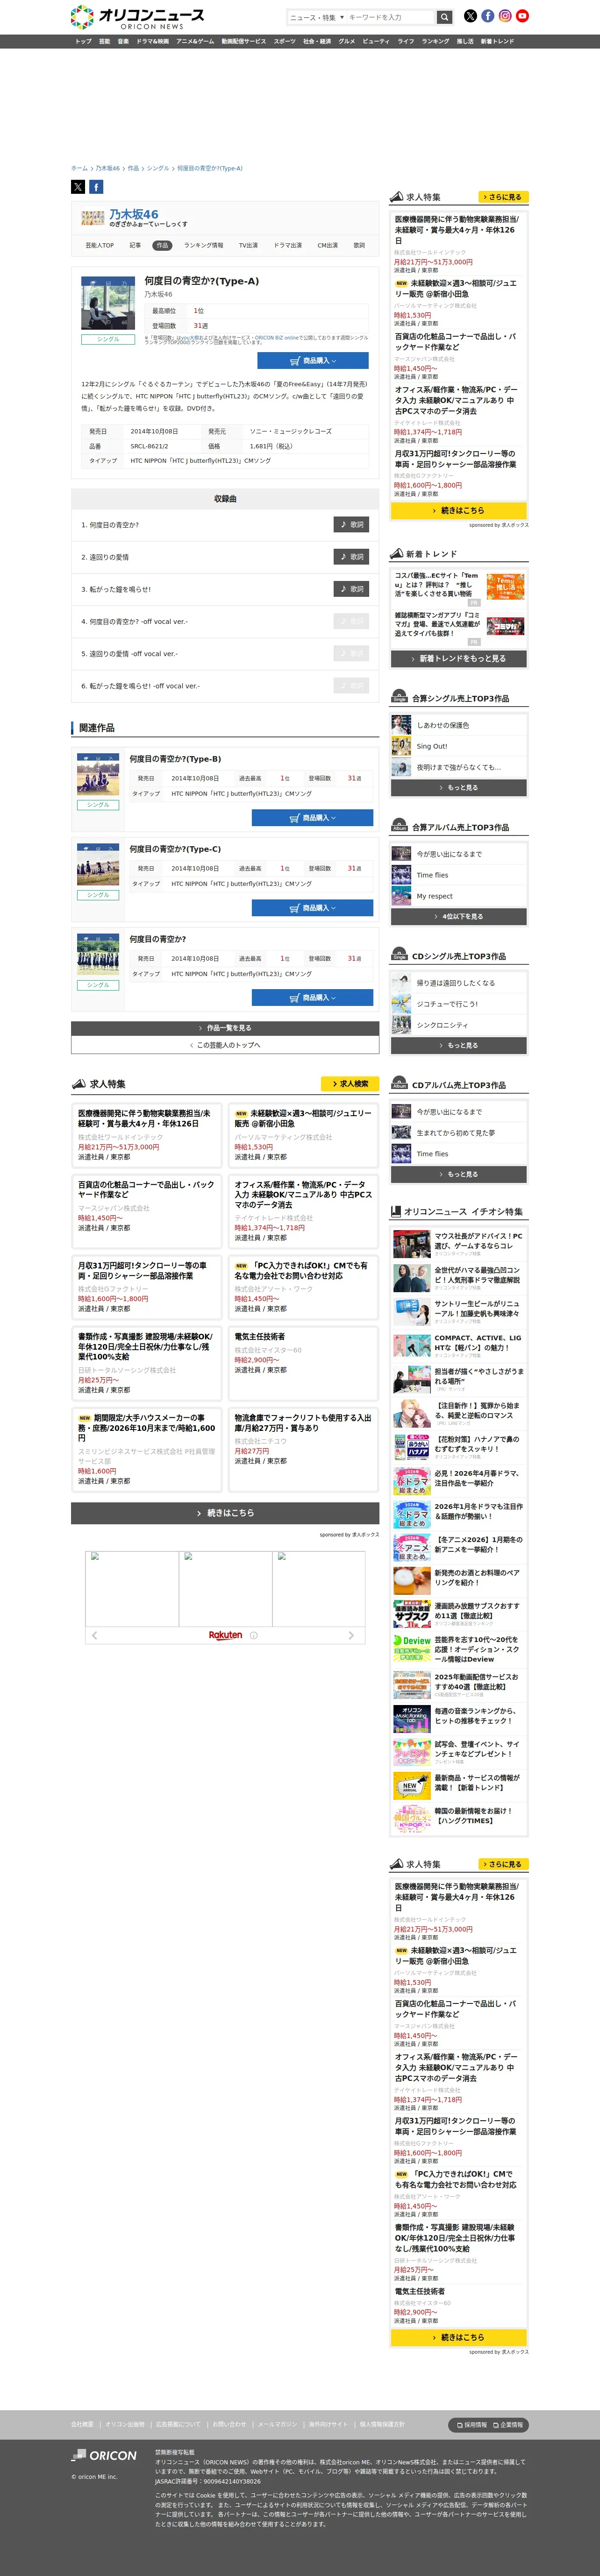Open lyrics for track 1 何度目の青空か?

point(351,524)
